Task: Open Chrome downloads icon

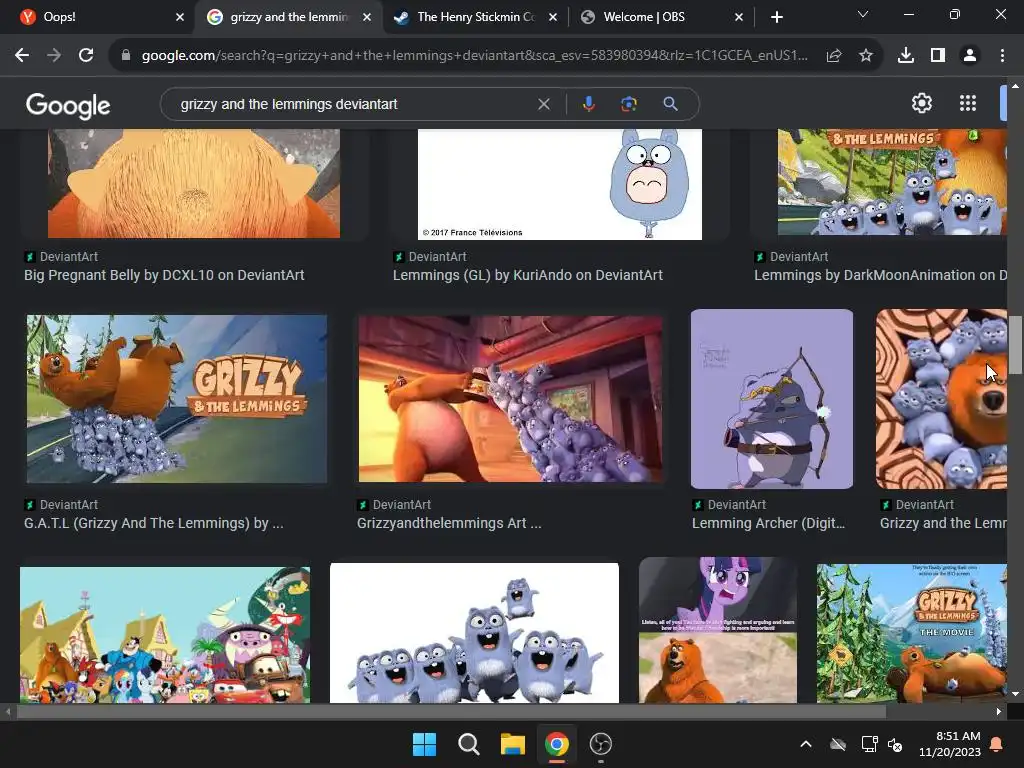Action: click(906, 56)
